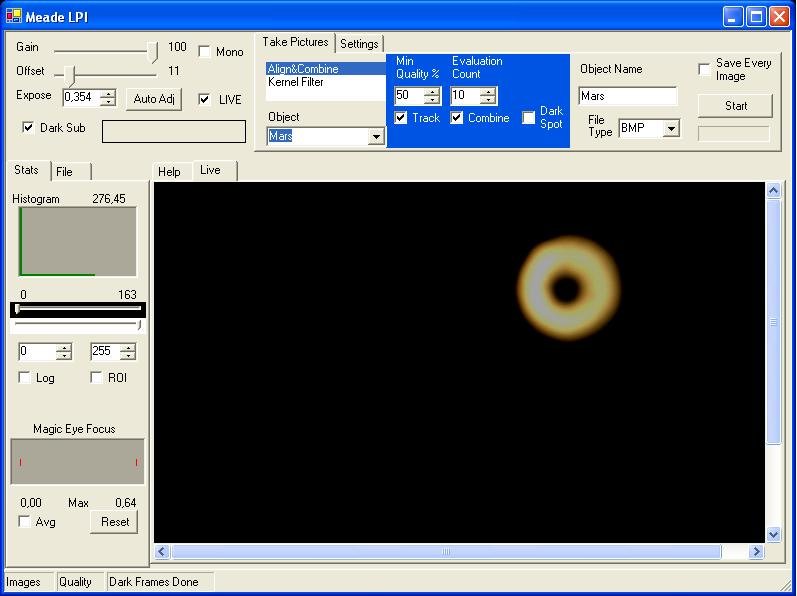Enable the Mono checkbox
797x596 pixels.
(205, 52)
